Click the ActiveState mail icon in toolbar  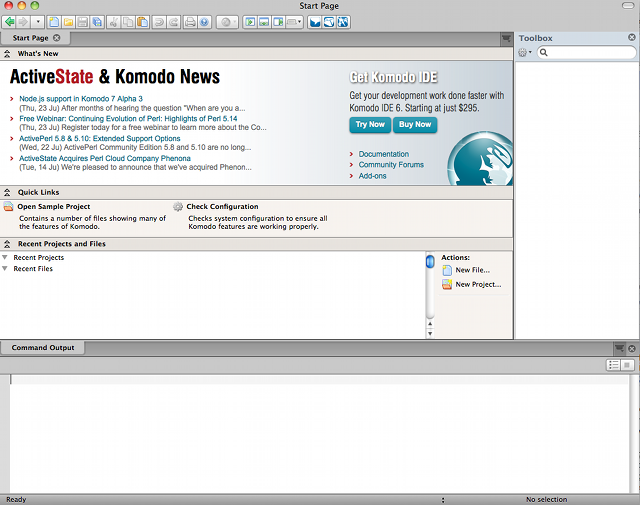click(x=315, y=22)
